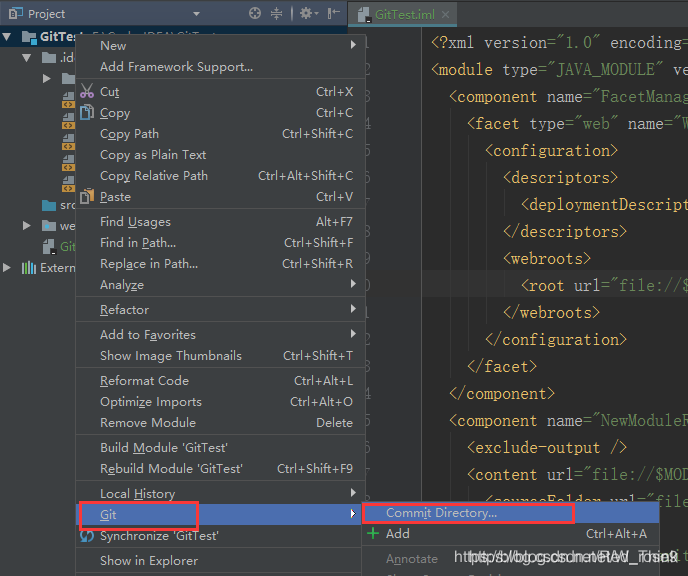Collapse the GitTest root node arrow

(x=7, y=37)
